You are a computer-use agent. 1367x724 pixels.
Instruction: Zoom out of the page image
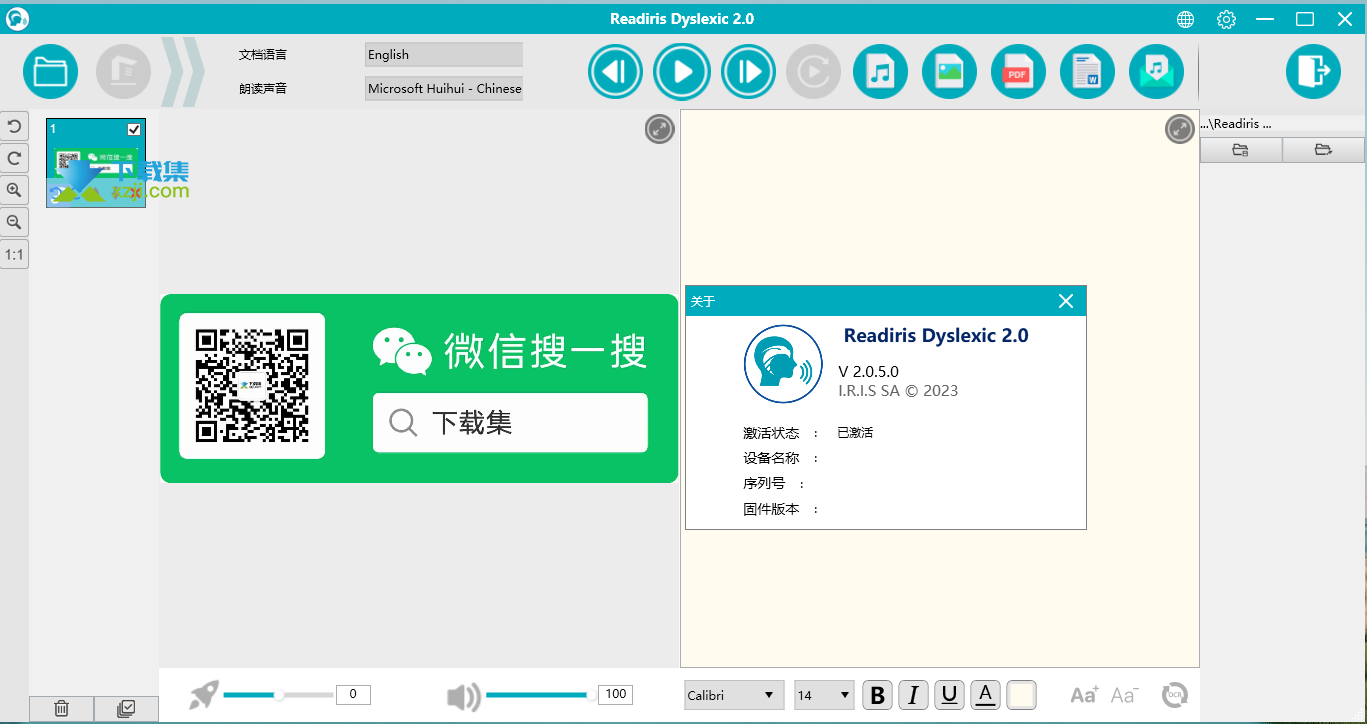click(14, 222)
